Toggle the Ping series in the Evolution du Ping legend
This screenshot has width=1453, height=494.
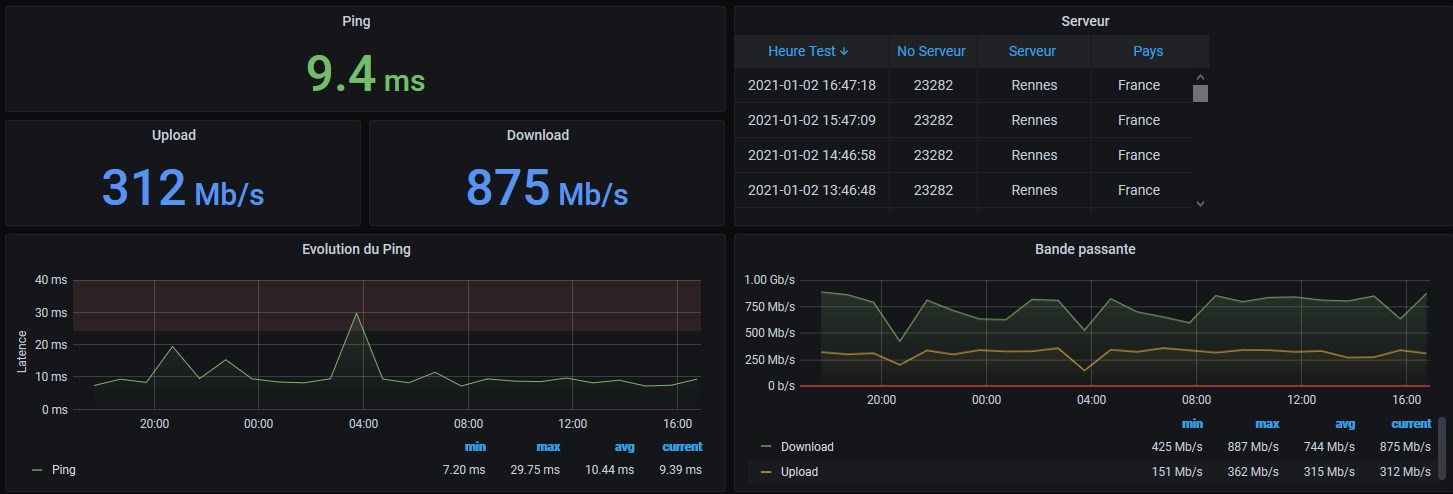pyautogui.click(x=64, y=469)
